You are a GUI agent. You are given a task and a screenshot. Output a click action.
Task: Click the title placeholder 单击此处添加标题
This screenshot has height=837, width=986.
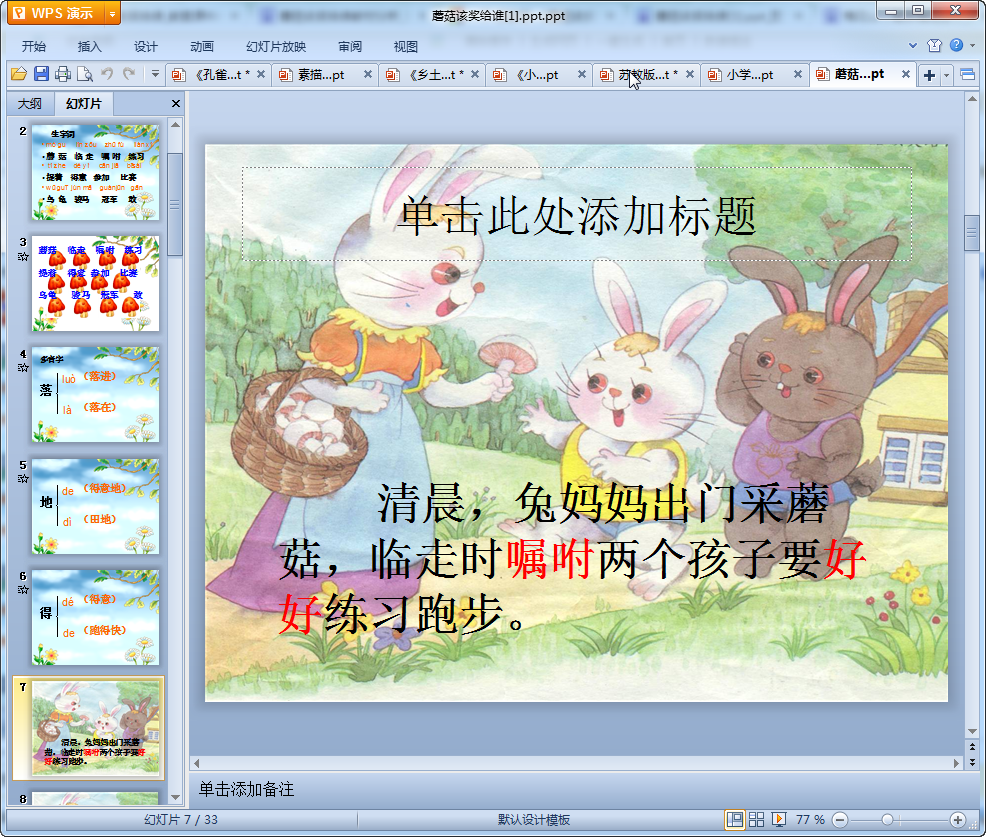pyautogui.click(x=577, y=214)
